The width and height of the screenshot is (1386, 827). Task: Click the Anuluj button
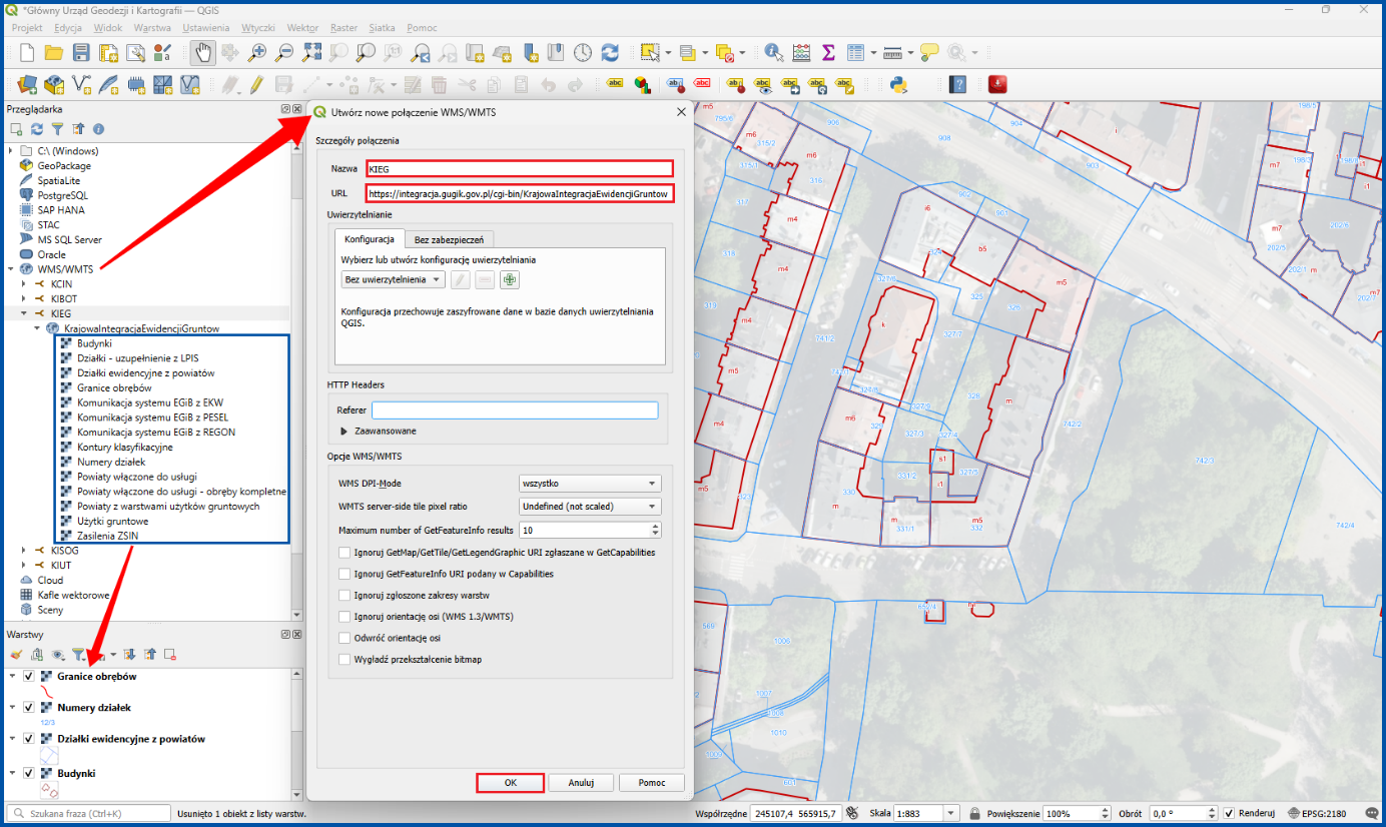pos(581,783)
